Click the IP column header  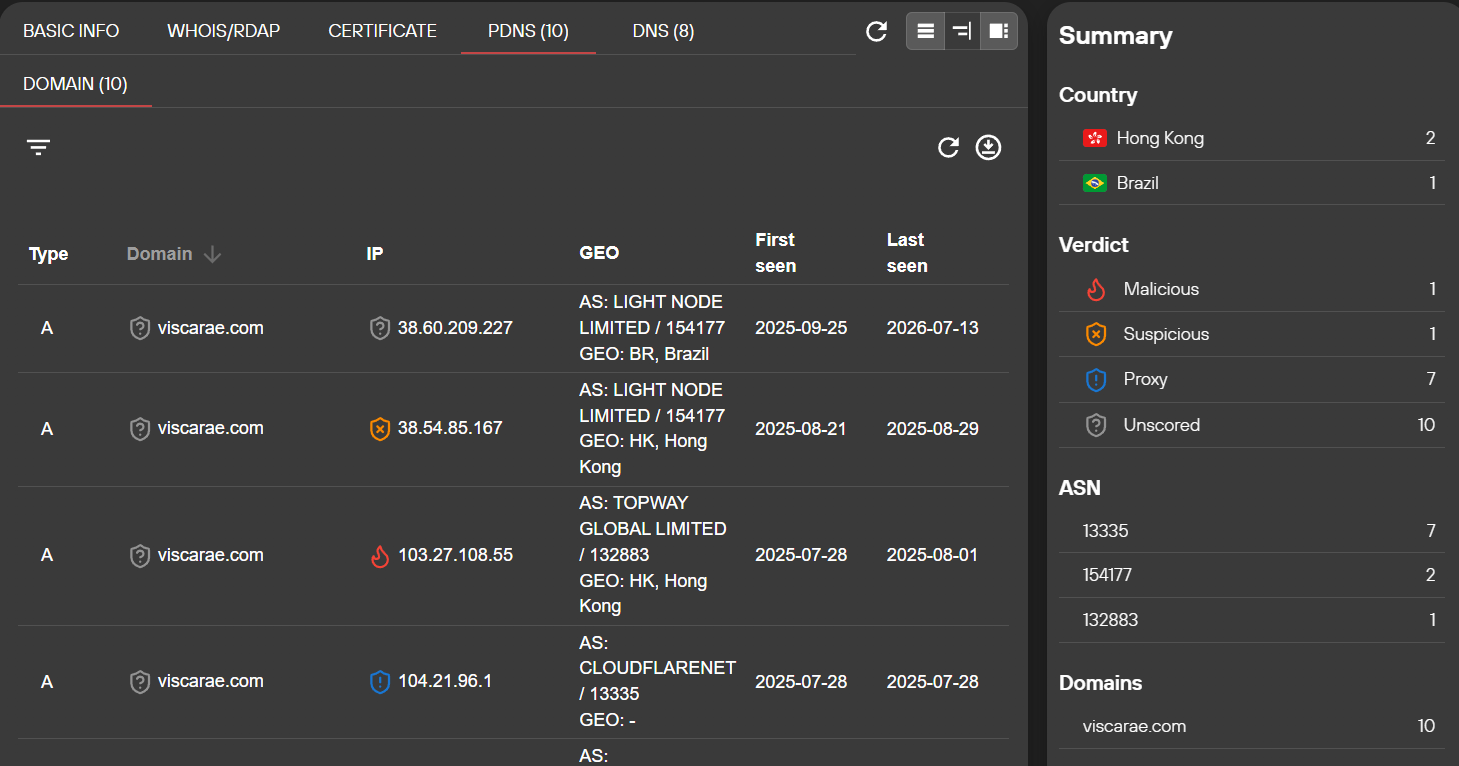click(x=375, y=254)
